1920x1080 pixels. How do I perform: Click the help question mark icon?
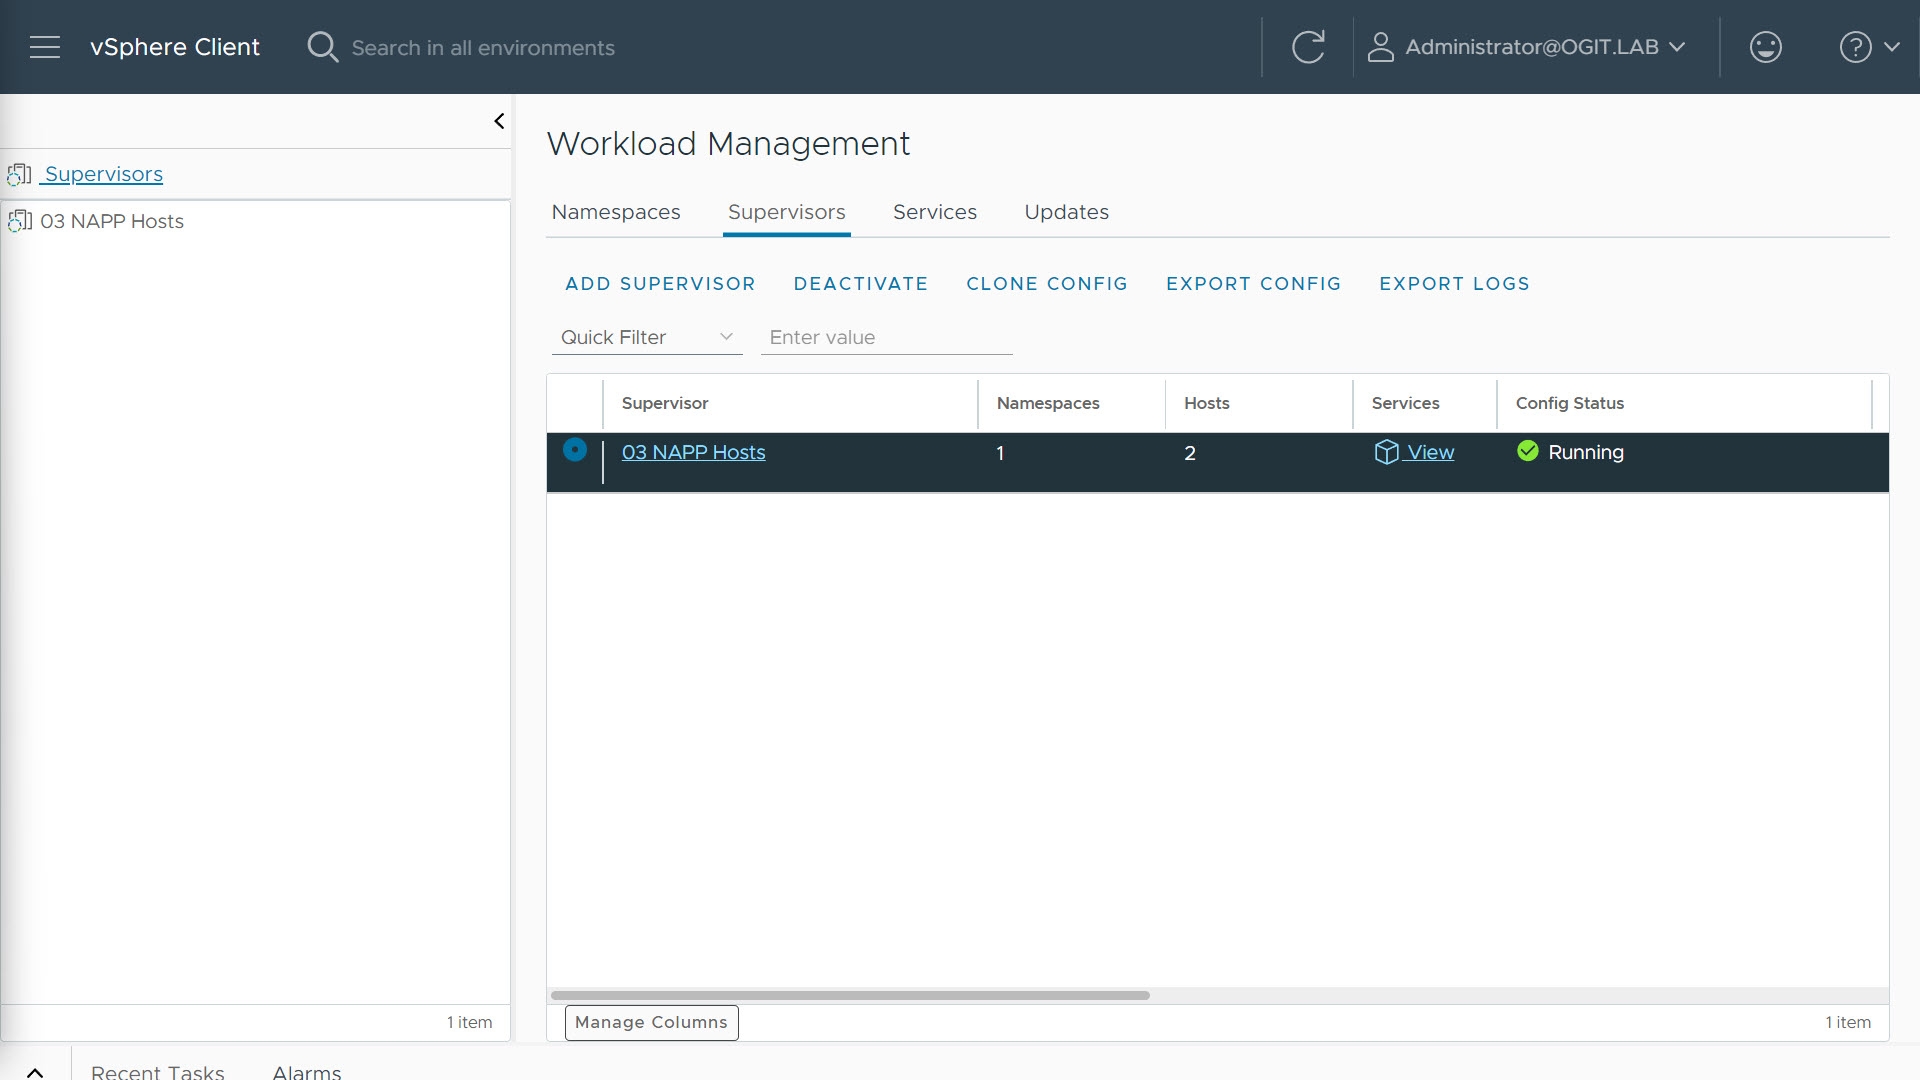point(1855,47)
